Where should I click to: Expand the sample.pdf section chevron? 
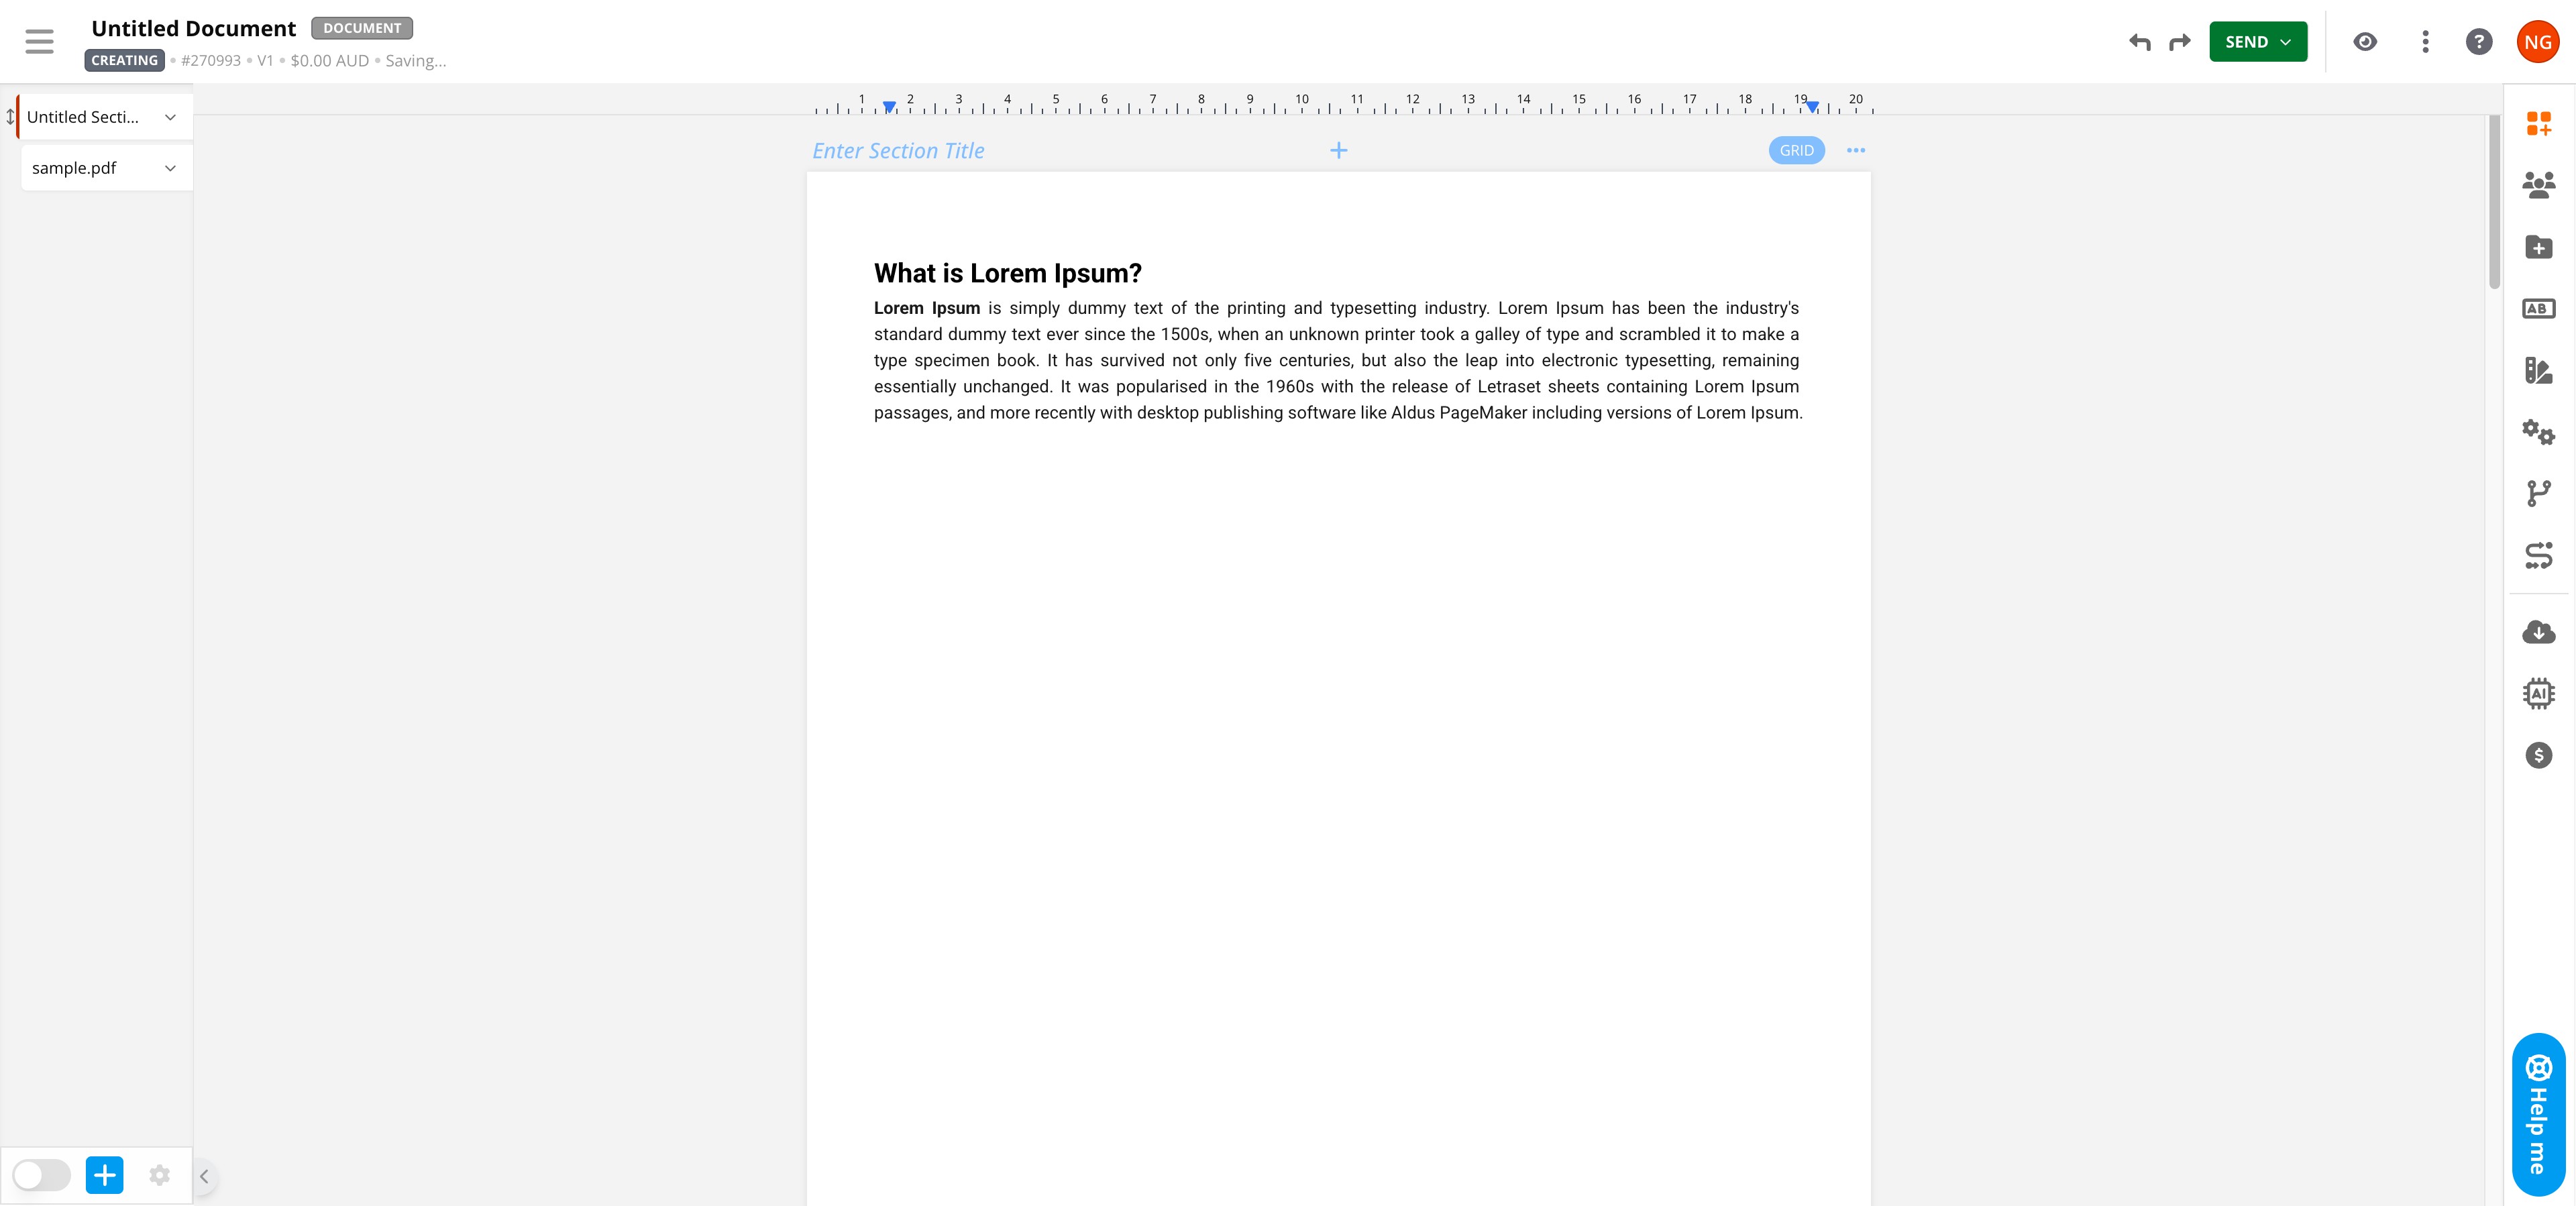pyautogui.click(x=170, y=168)
